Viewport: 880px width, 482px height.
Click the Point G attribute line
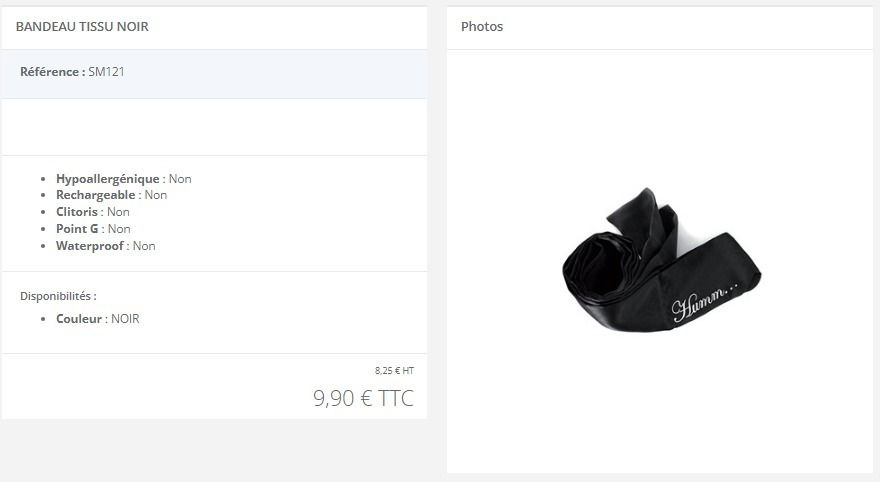tap(93, 228)
